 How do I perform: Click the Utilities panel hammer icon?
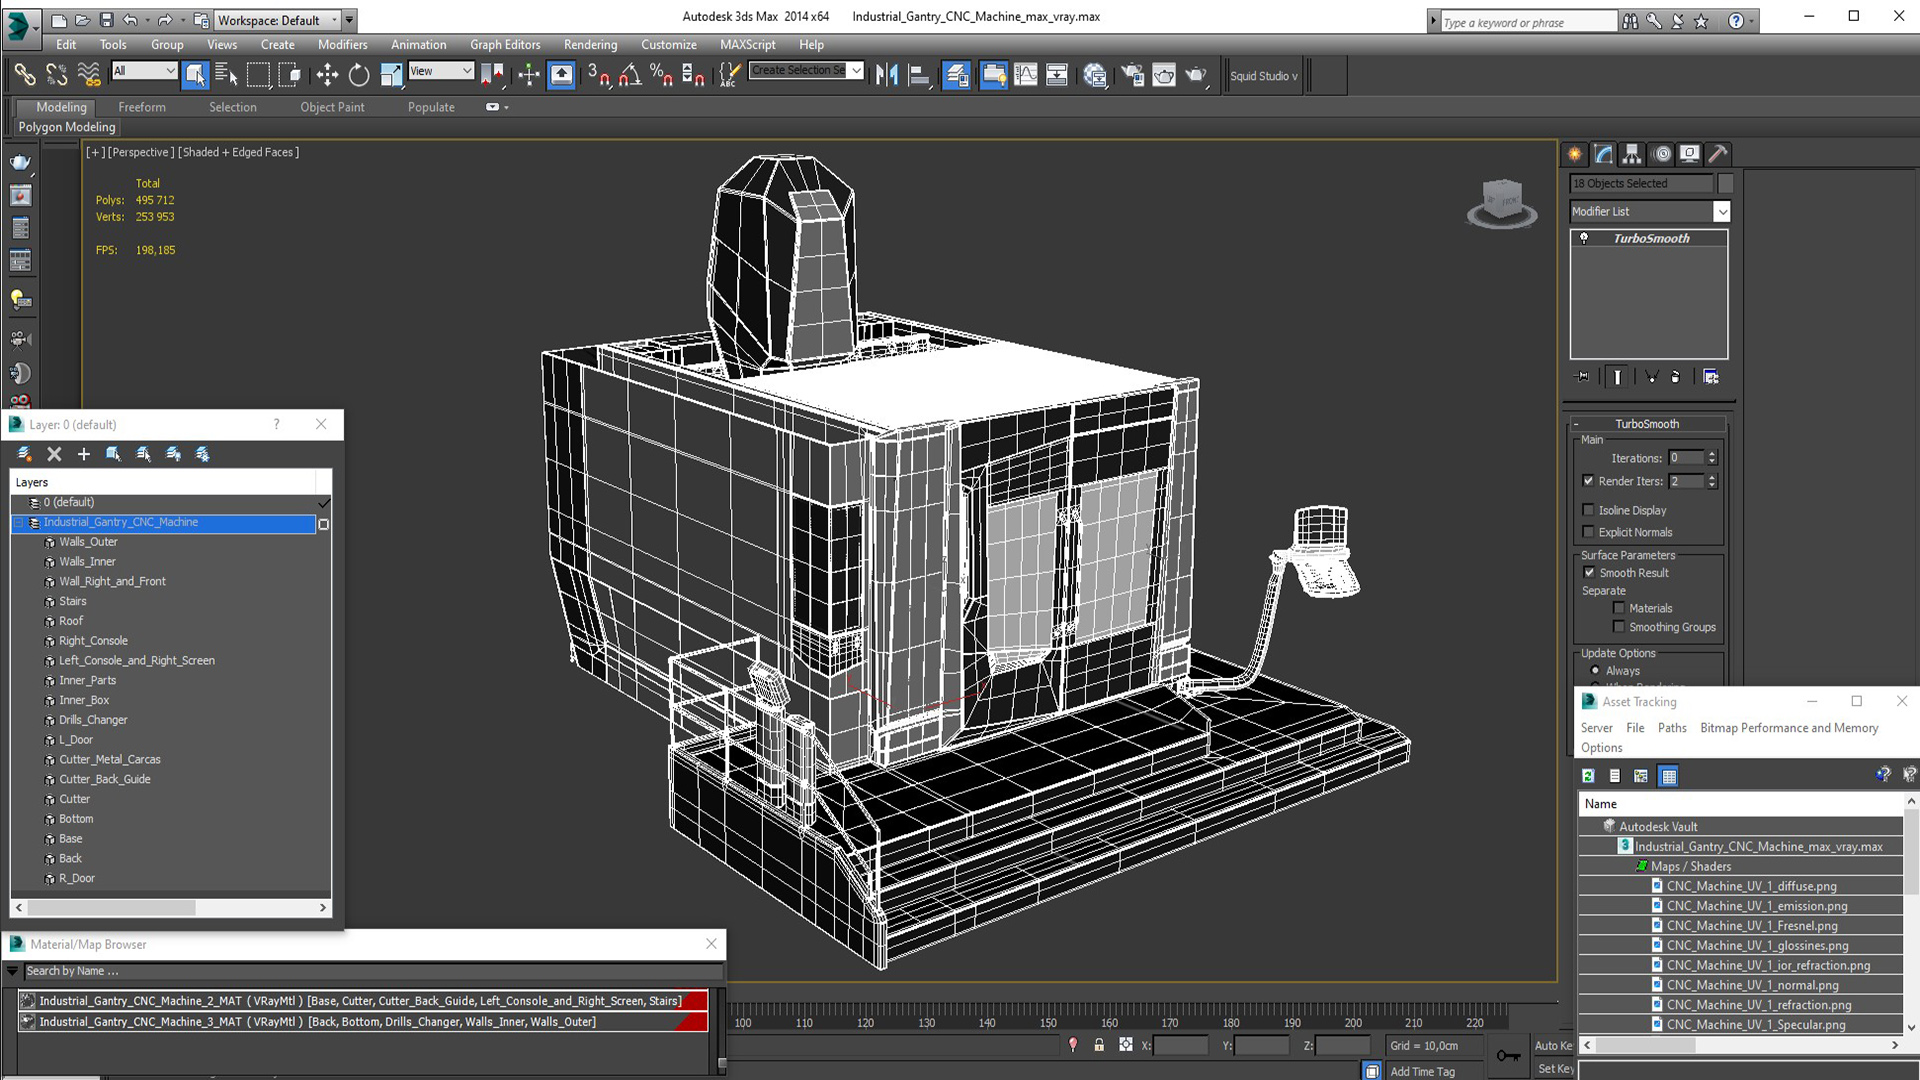[x=1717, y=154]
